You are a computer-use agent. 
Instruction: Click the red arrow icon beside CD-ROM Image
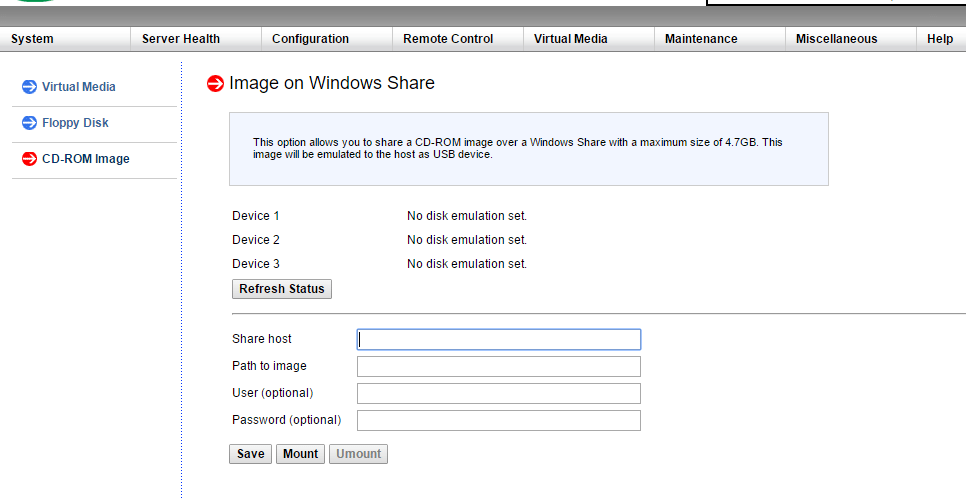point(29,159)
